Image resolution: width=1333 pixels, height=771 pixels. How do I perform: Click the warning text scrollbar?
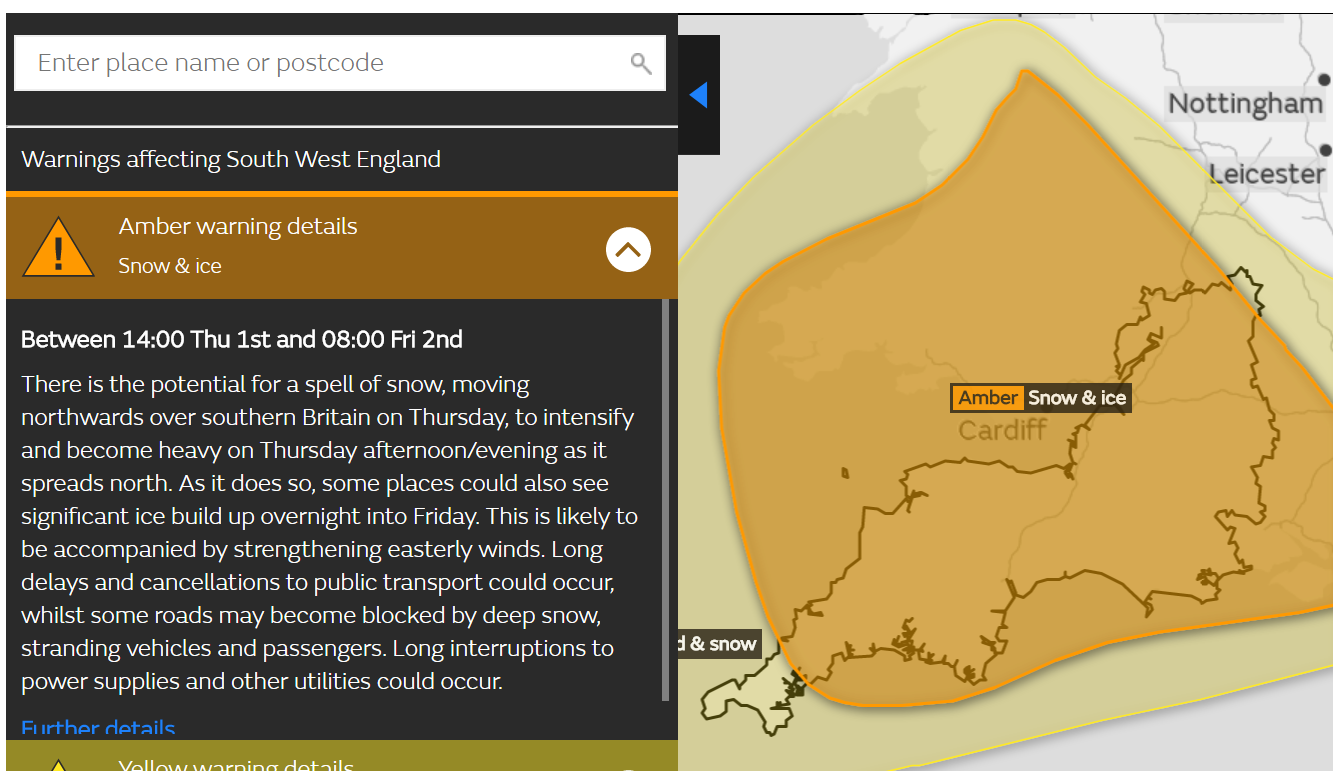tap(666, 500)
